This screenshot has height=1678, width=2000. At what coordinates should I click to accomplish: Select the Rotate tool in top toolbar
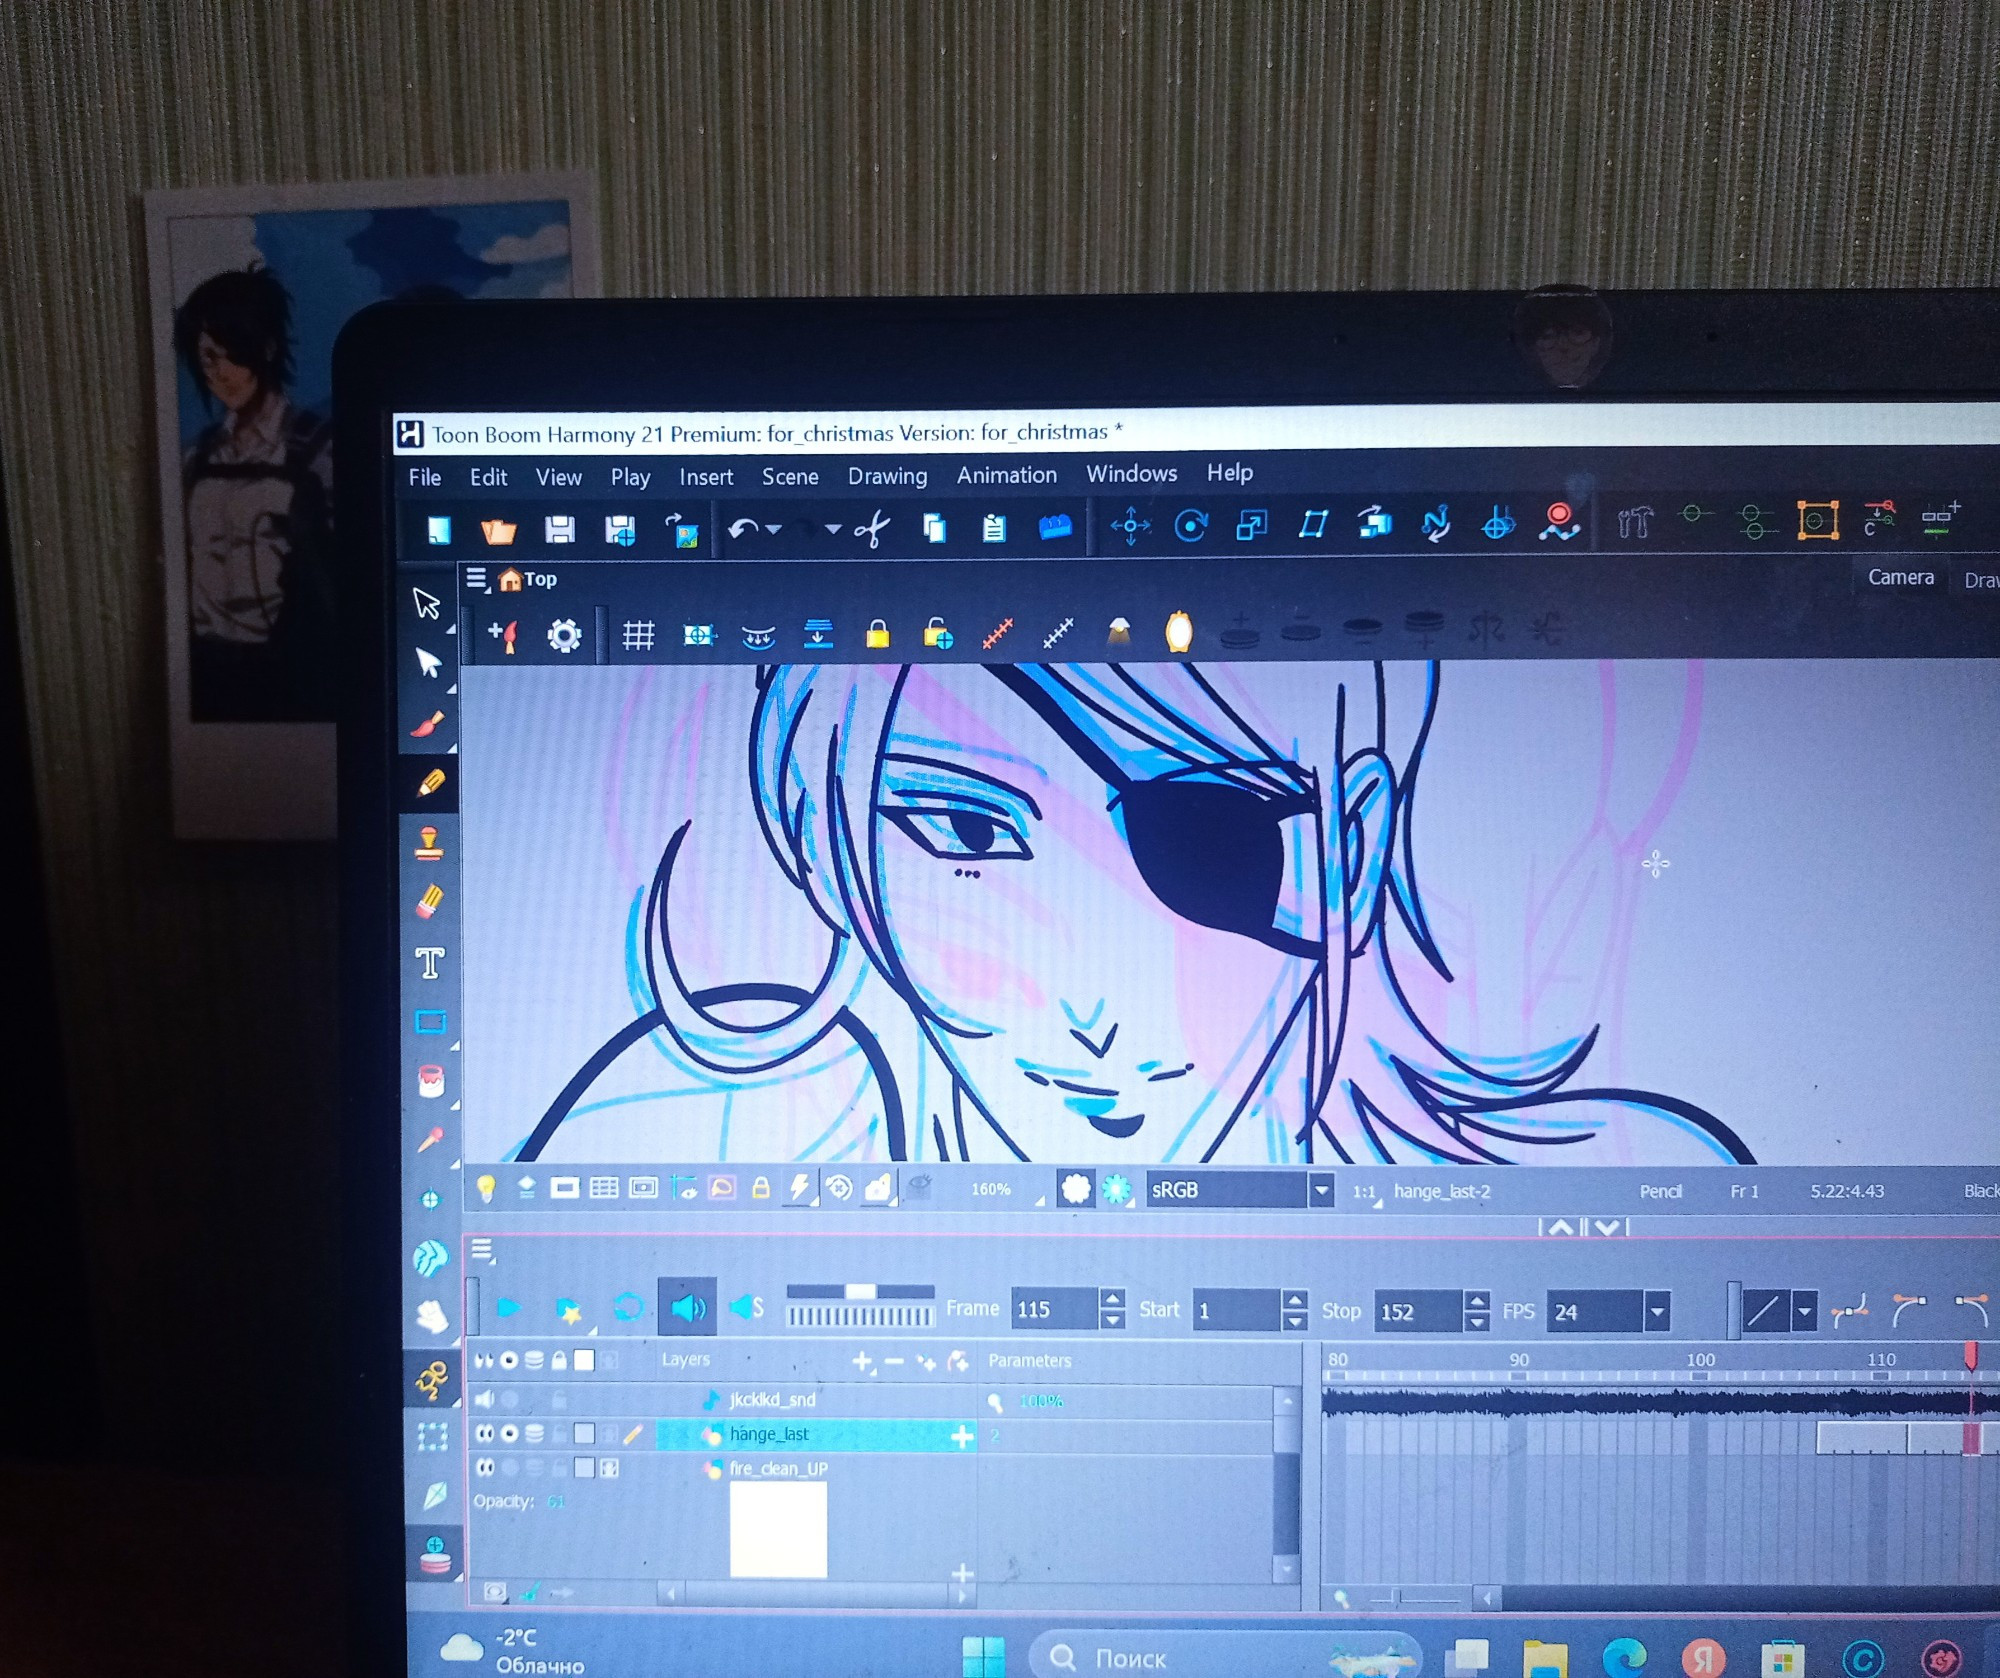click(x=1190, y=525)
